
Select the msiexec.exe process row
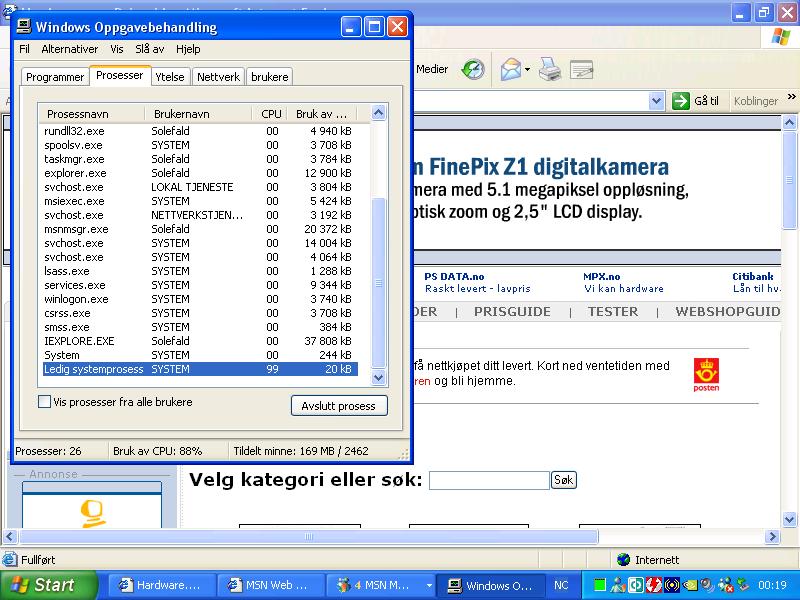coord(200,201)
